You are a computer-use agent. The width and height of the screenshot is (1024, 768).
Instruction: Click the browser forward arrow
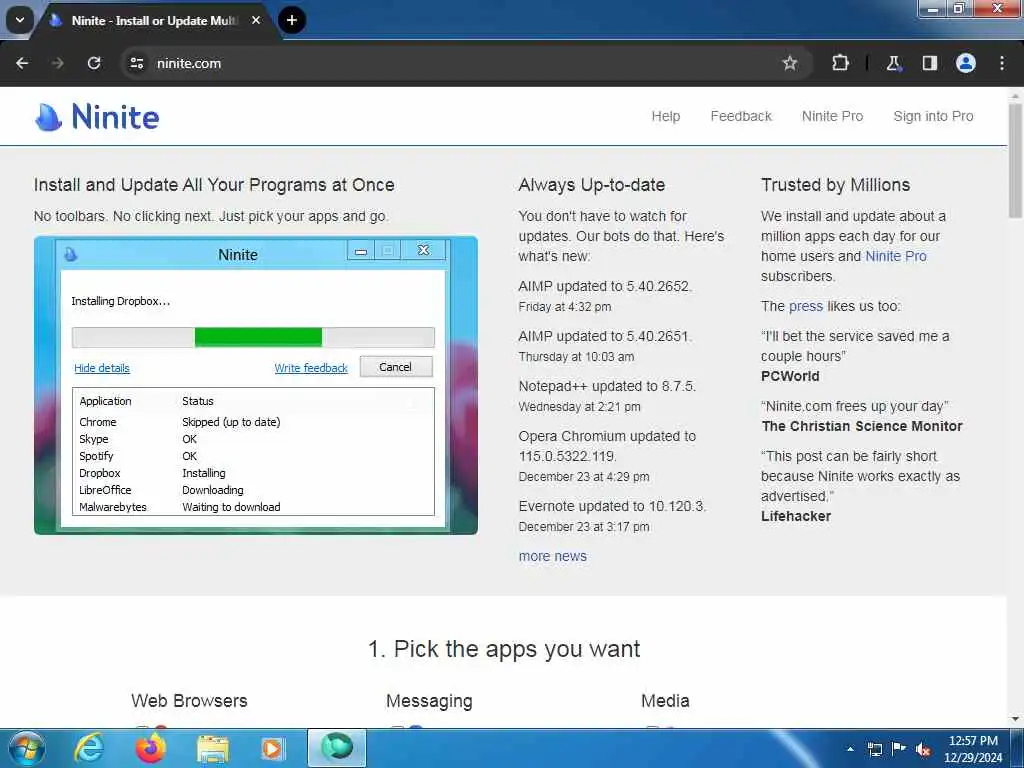[x=58, y=63]
